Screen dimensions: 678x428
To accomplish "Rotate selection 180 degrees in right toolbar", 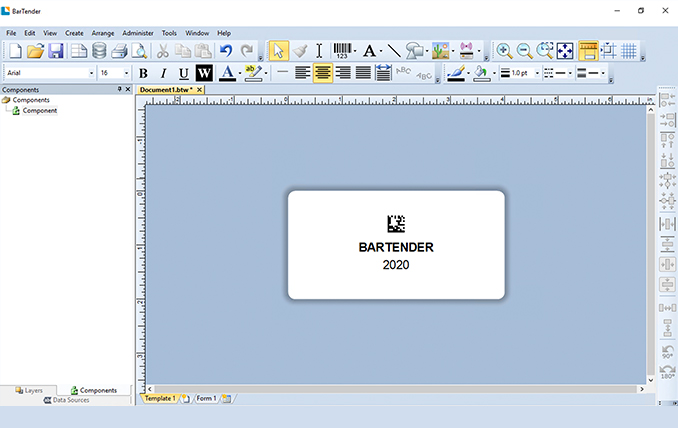I will 667,372.
